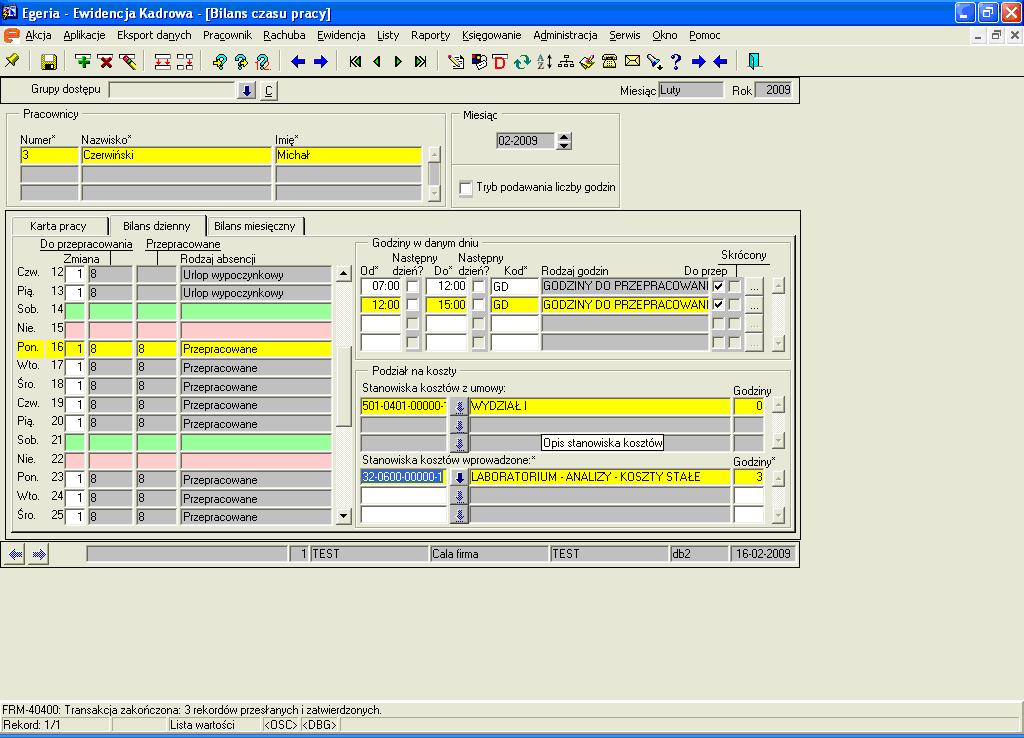Toggle Do przep checkbox in 12:00 row
The image size is (1024, 738).
point(718,304)
